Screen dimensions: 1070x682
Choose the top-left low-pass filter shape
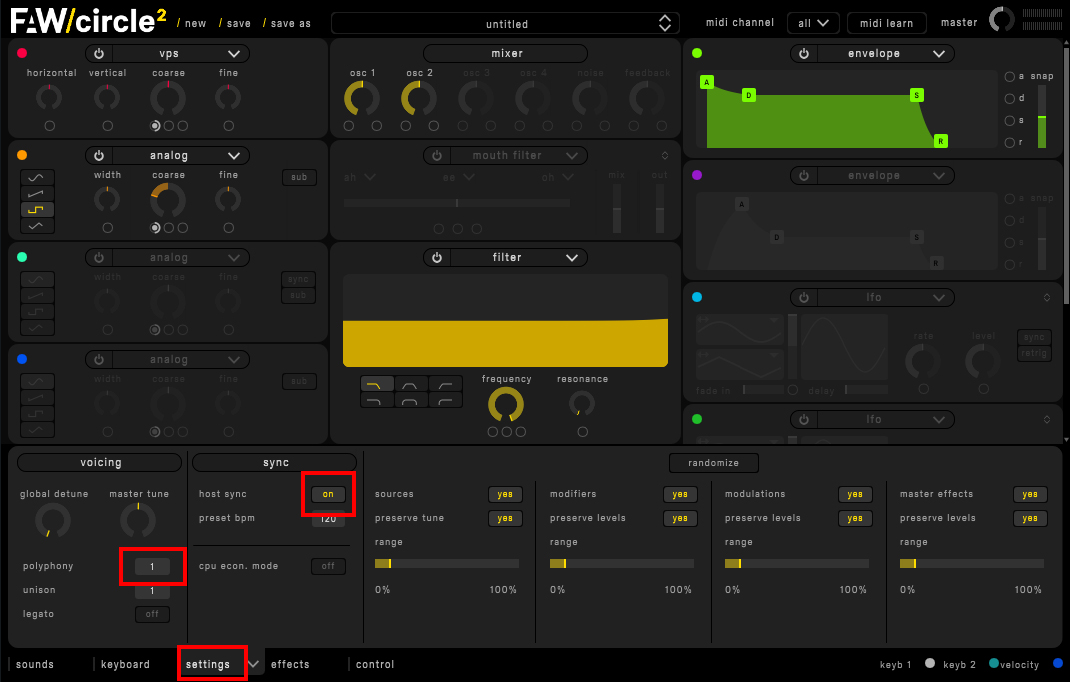click(x=377, y=384)
